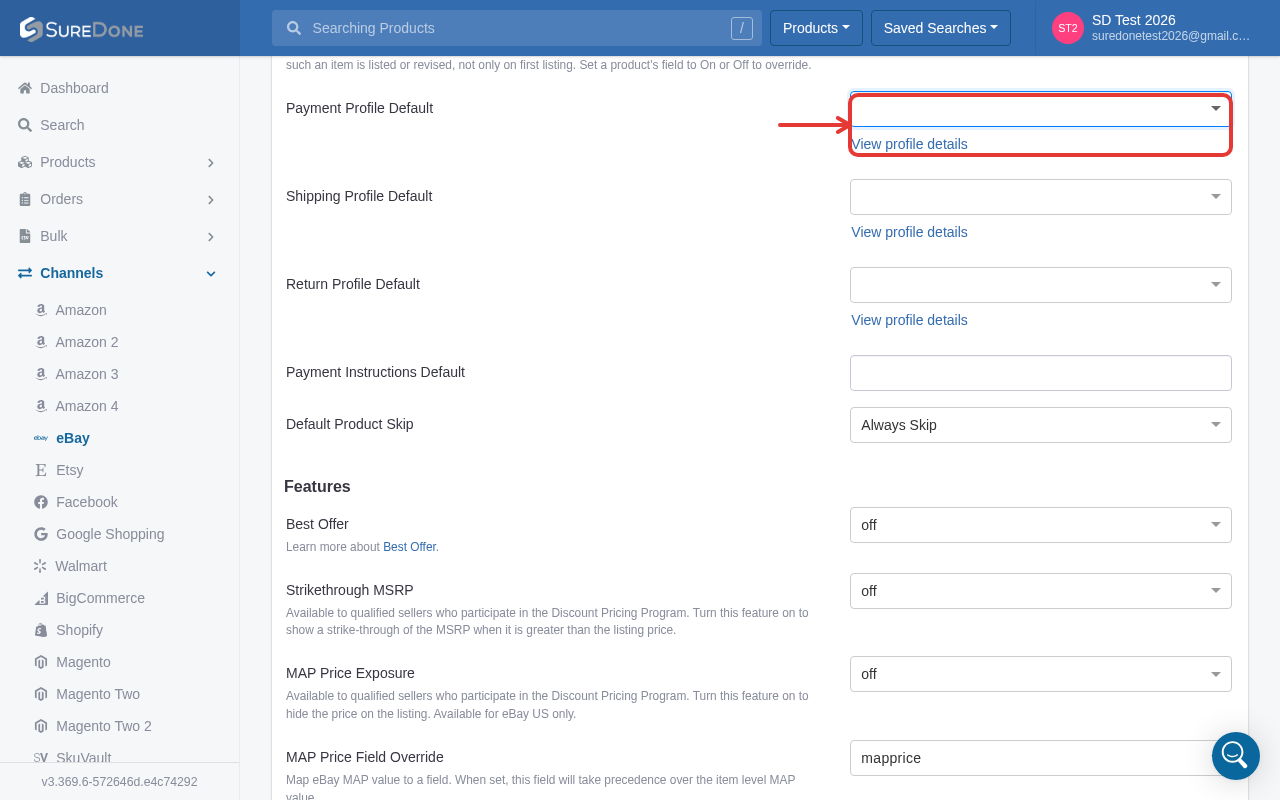Click the ST2 user avatar
This screenshot has height=800, width=1280.
coord(1068,28)
